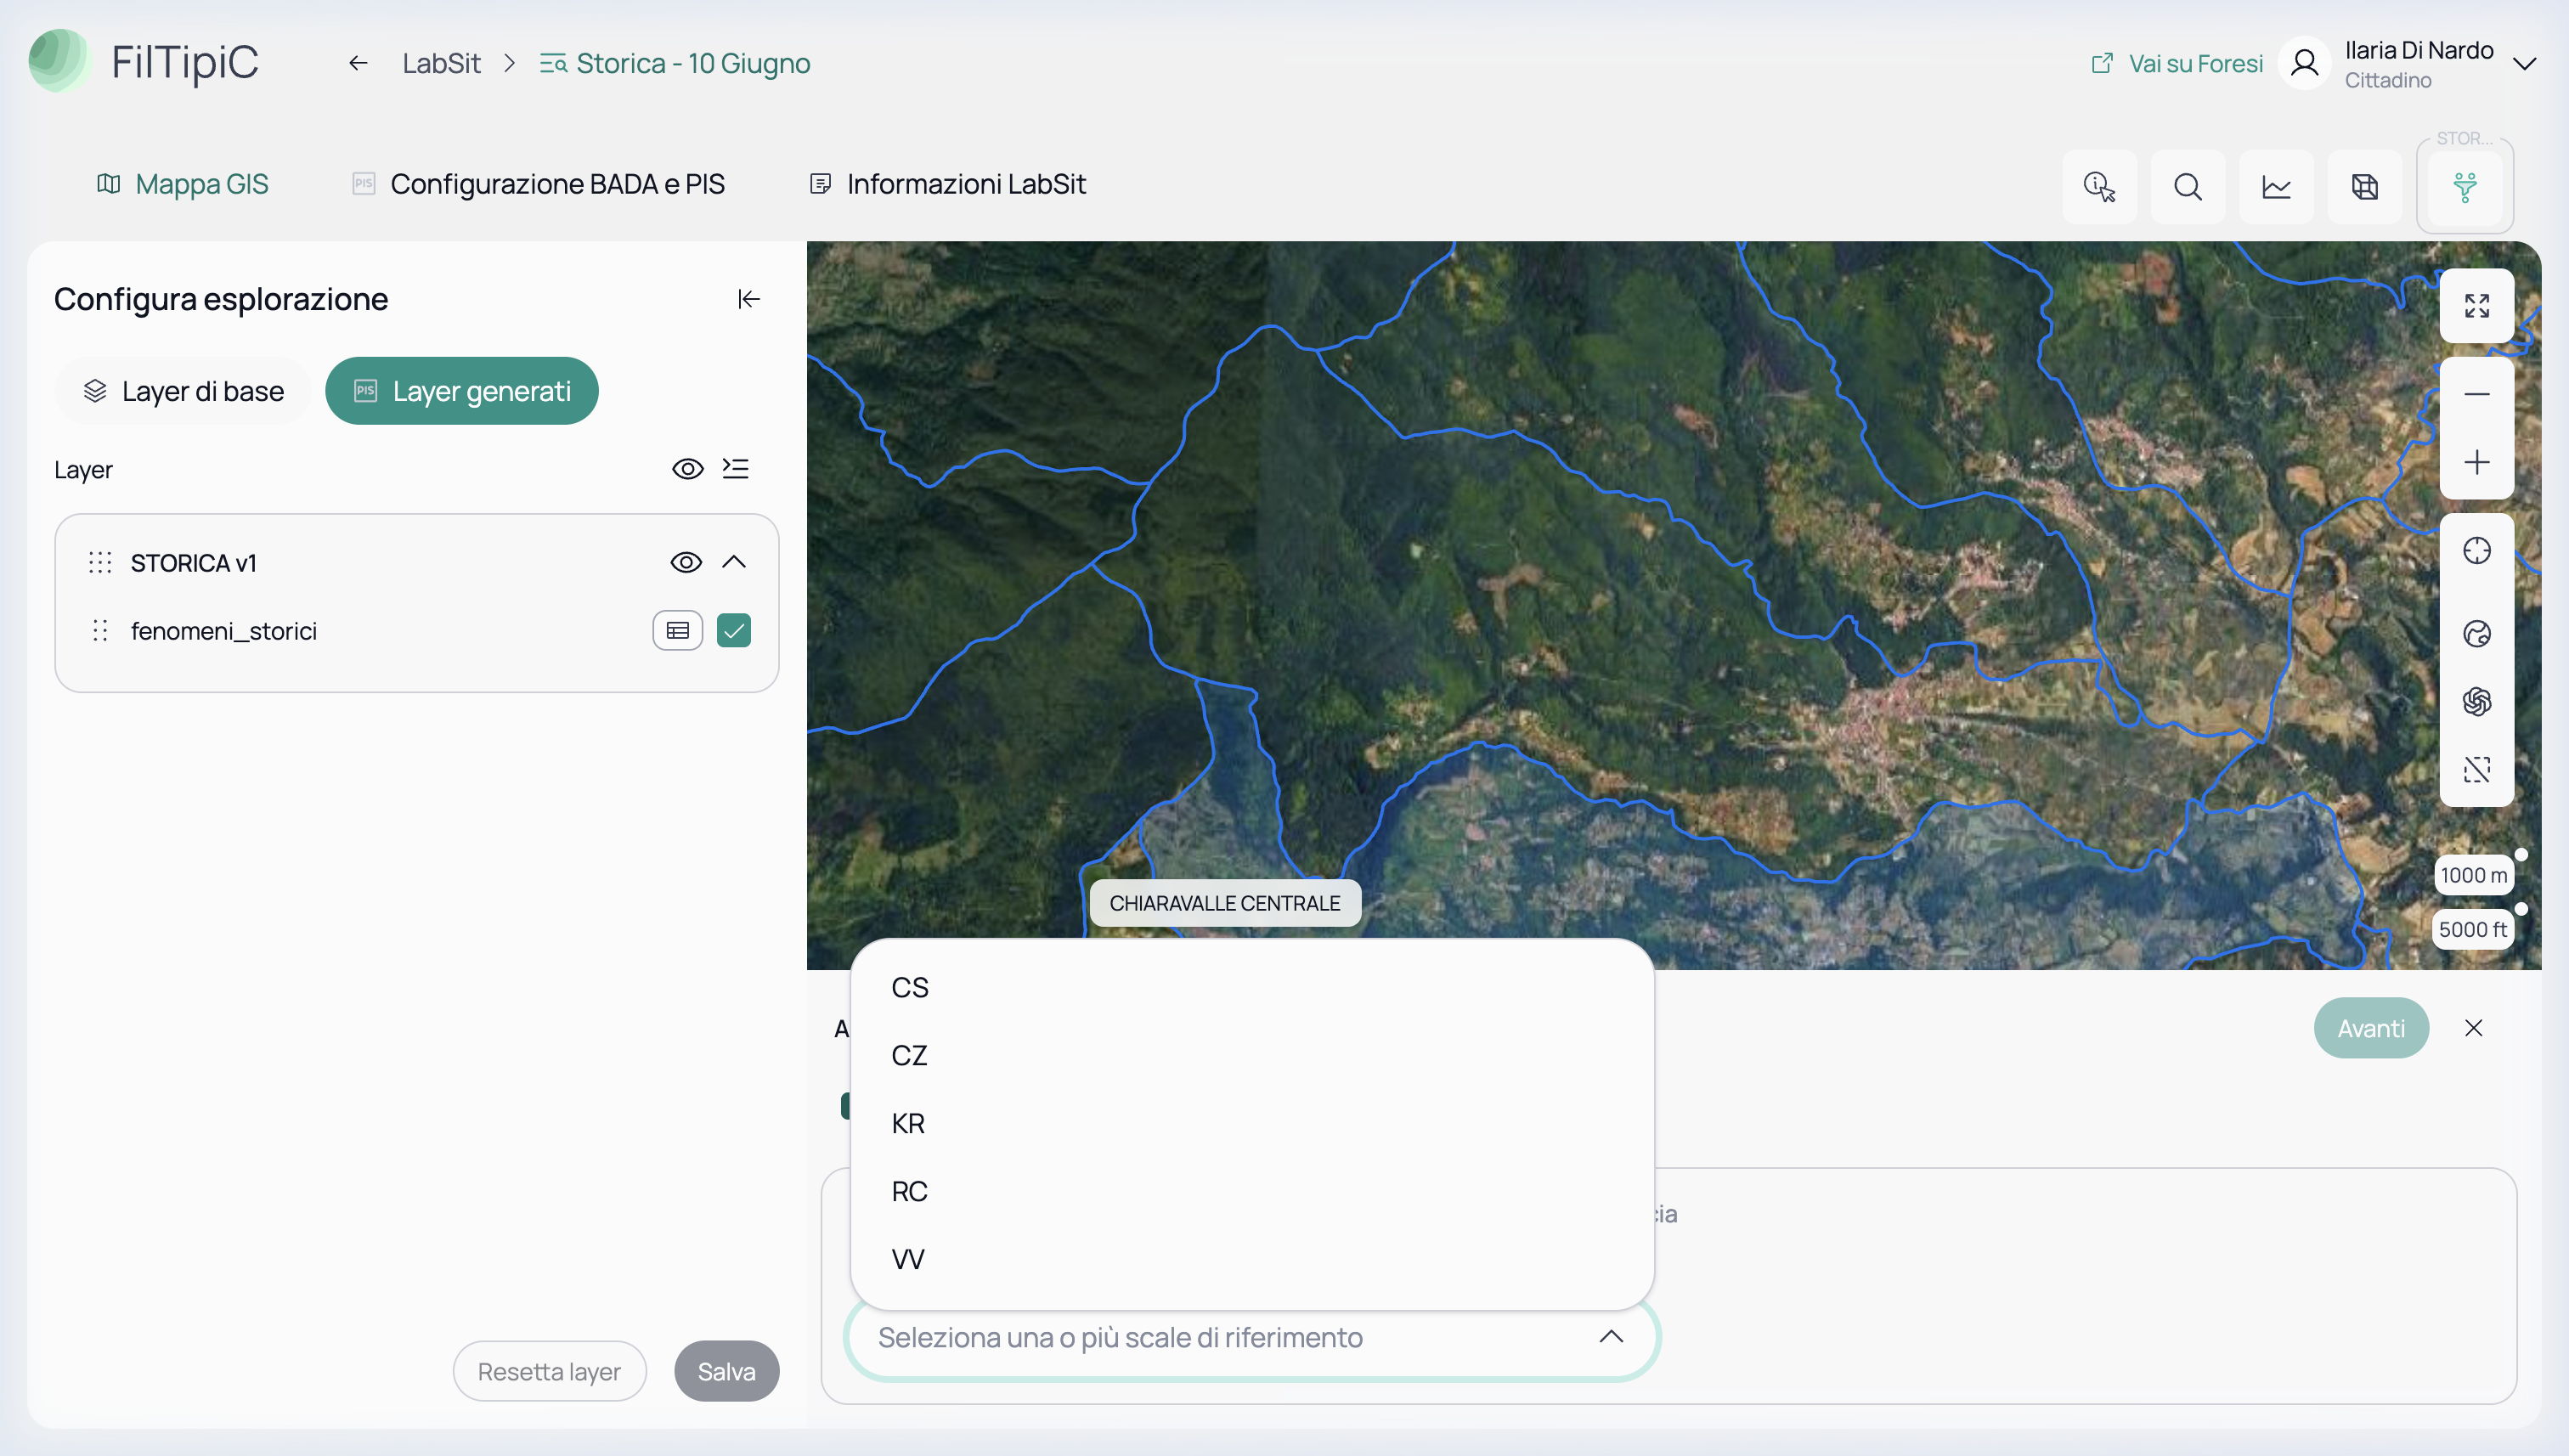Click the Salva button
2569x1456 pixels.
[x=726, y=1371]
